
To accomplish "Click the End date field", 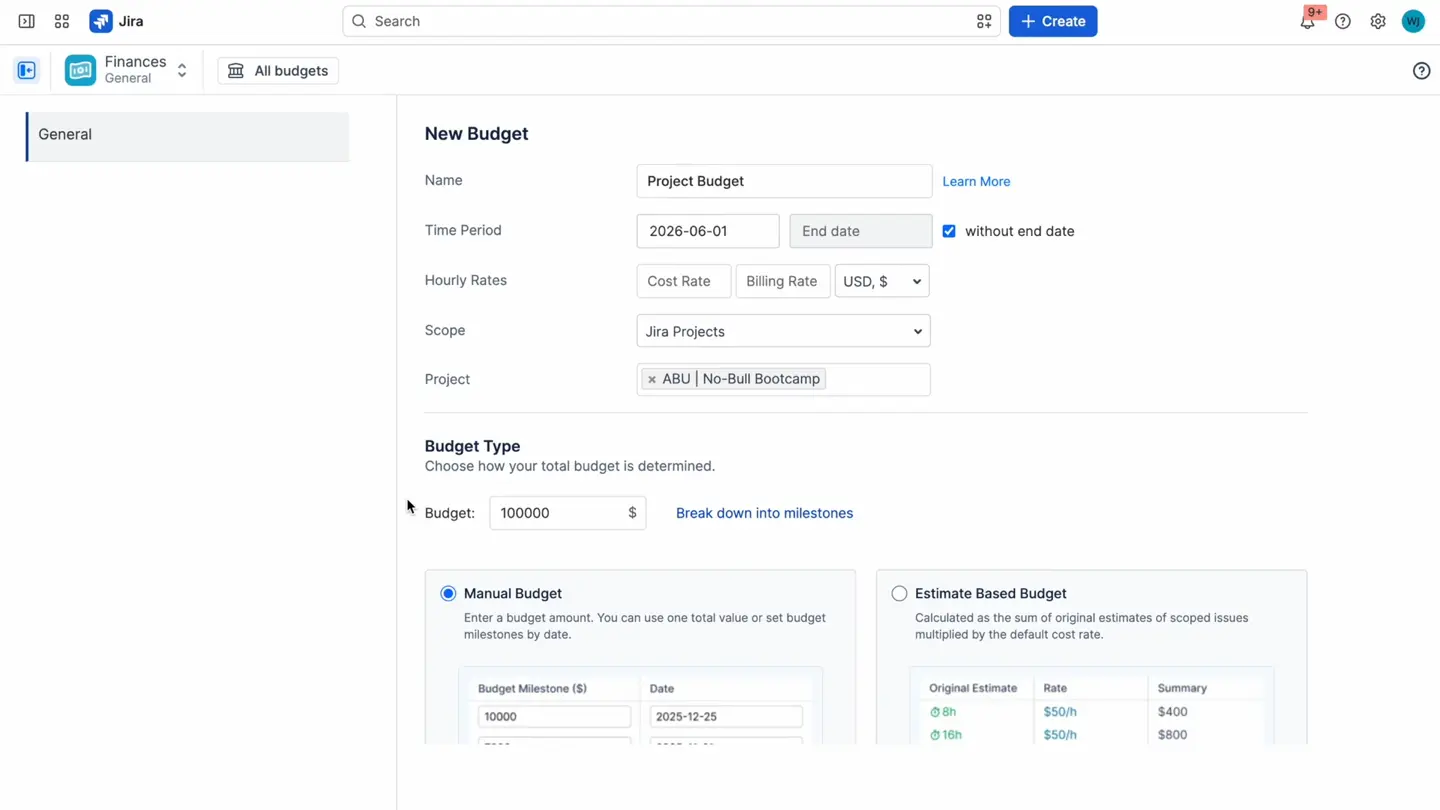I will (x=861, y=231).
